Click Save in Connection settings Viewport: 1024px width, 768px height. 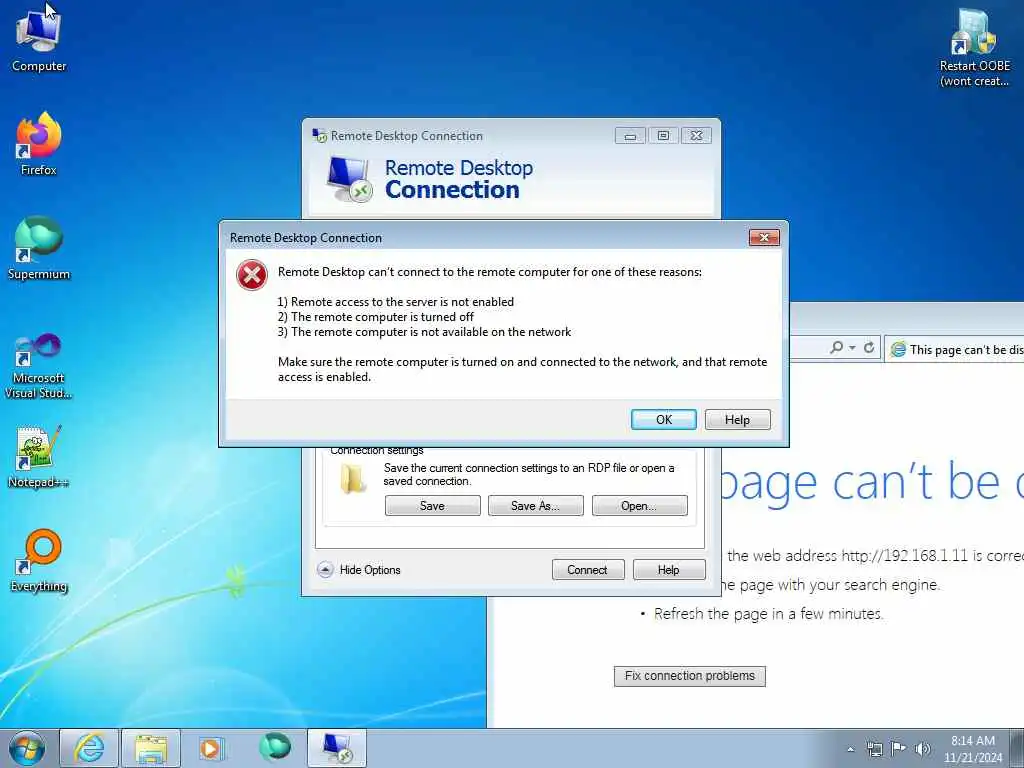point(432,505)
